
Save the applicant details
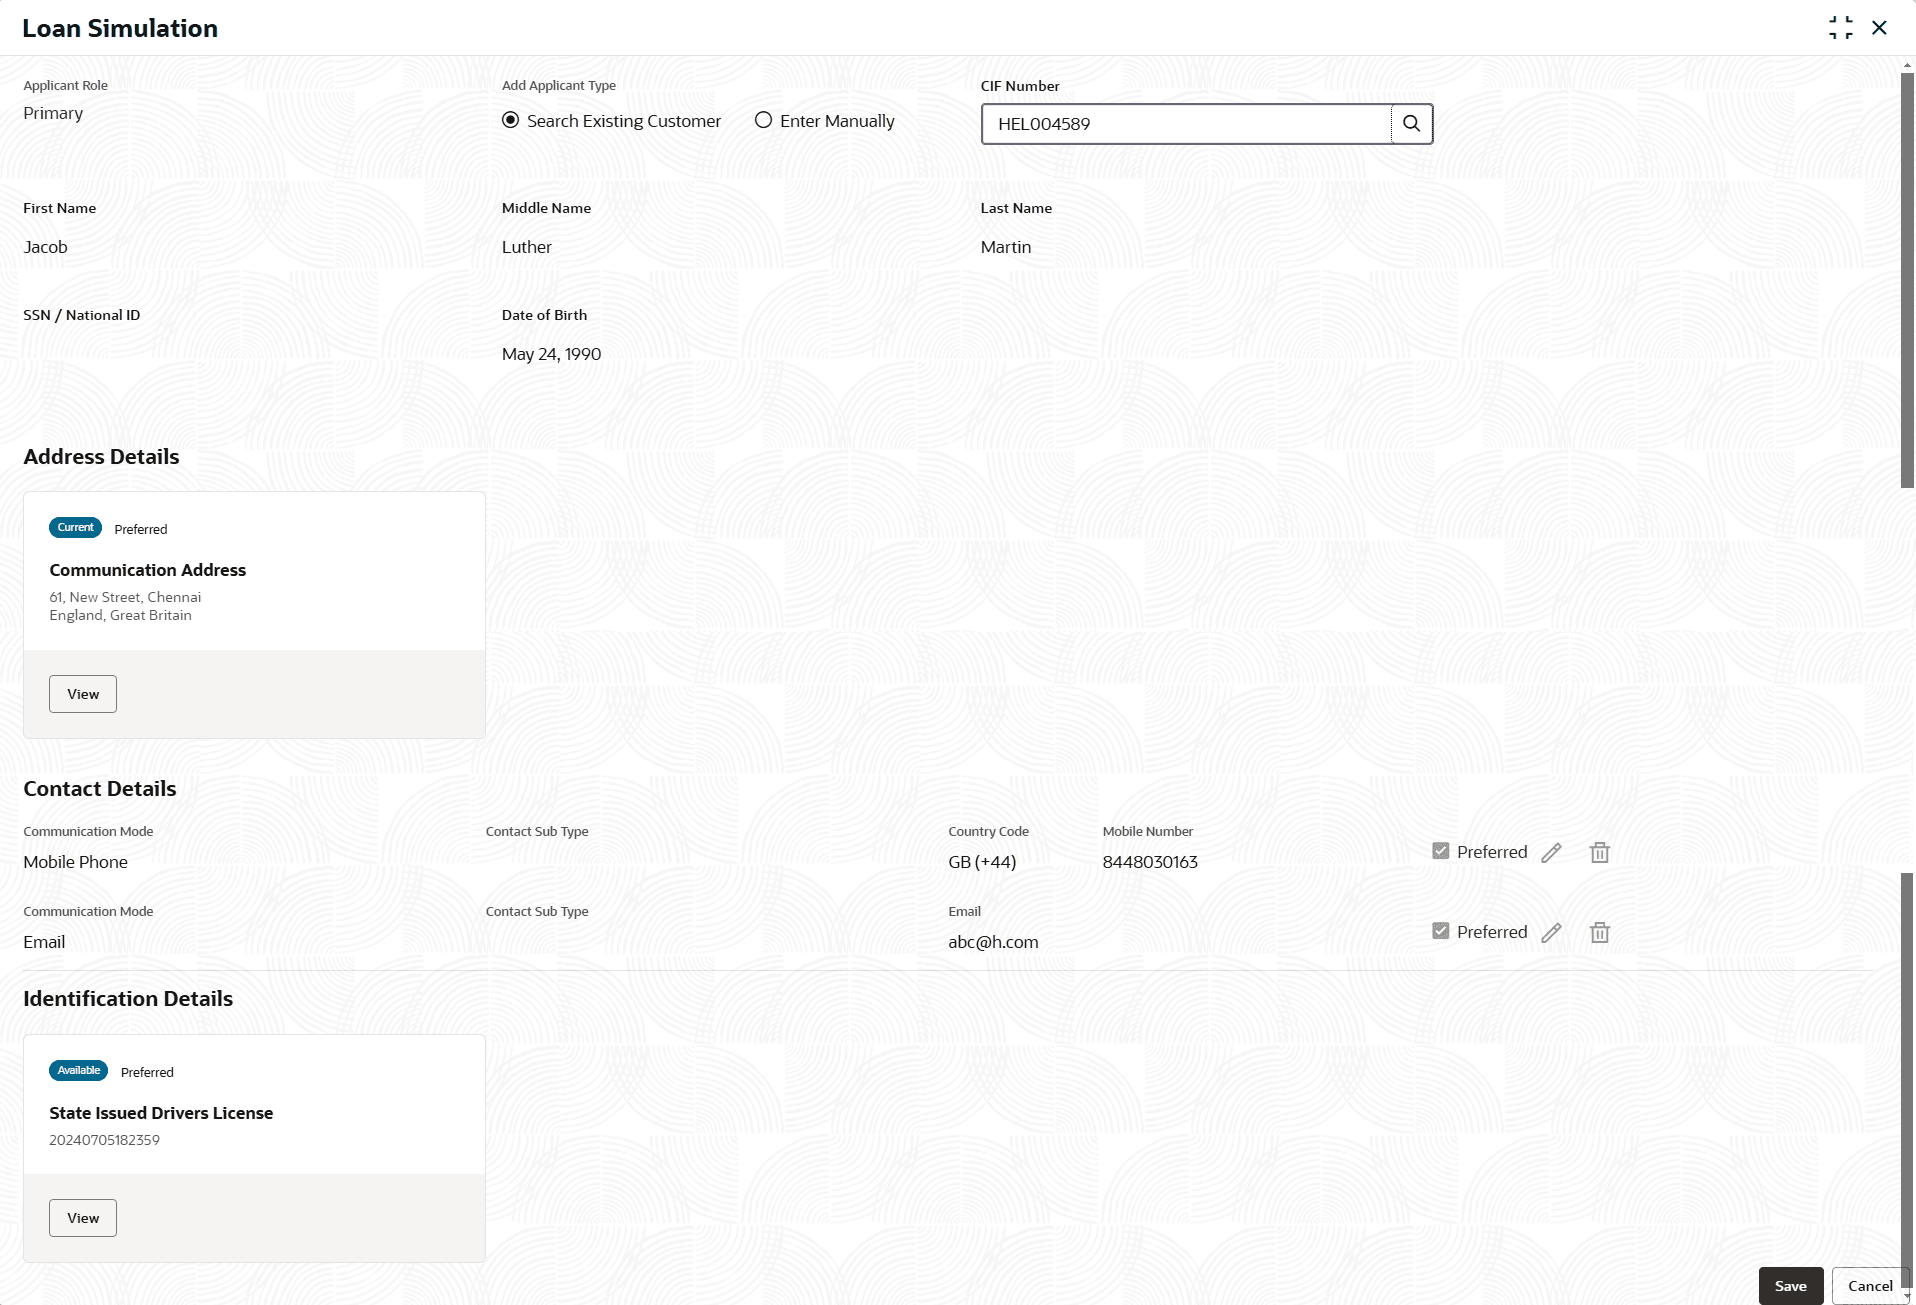click(1790, 1286)
